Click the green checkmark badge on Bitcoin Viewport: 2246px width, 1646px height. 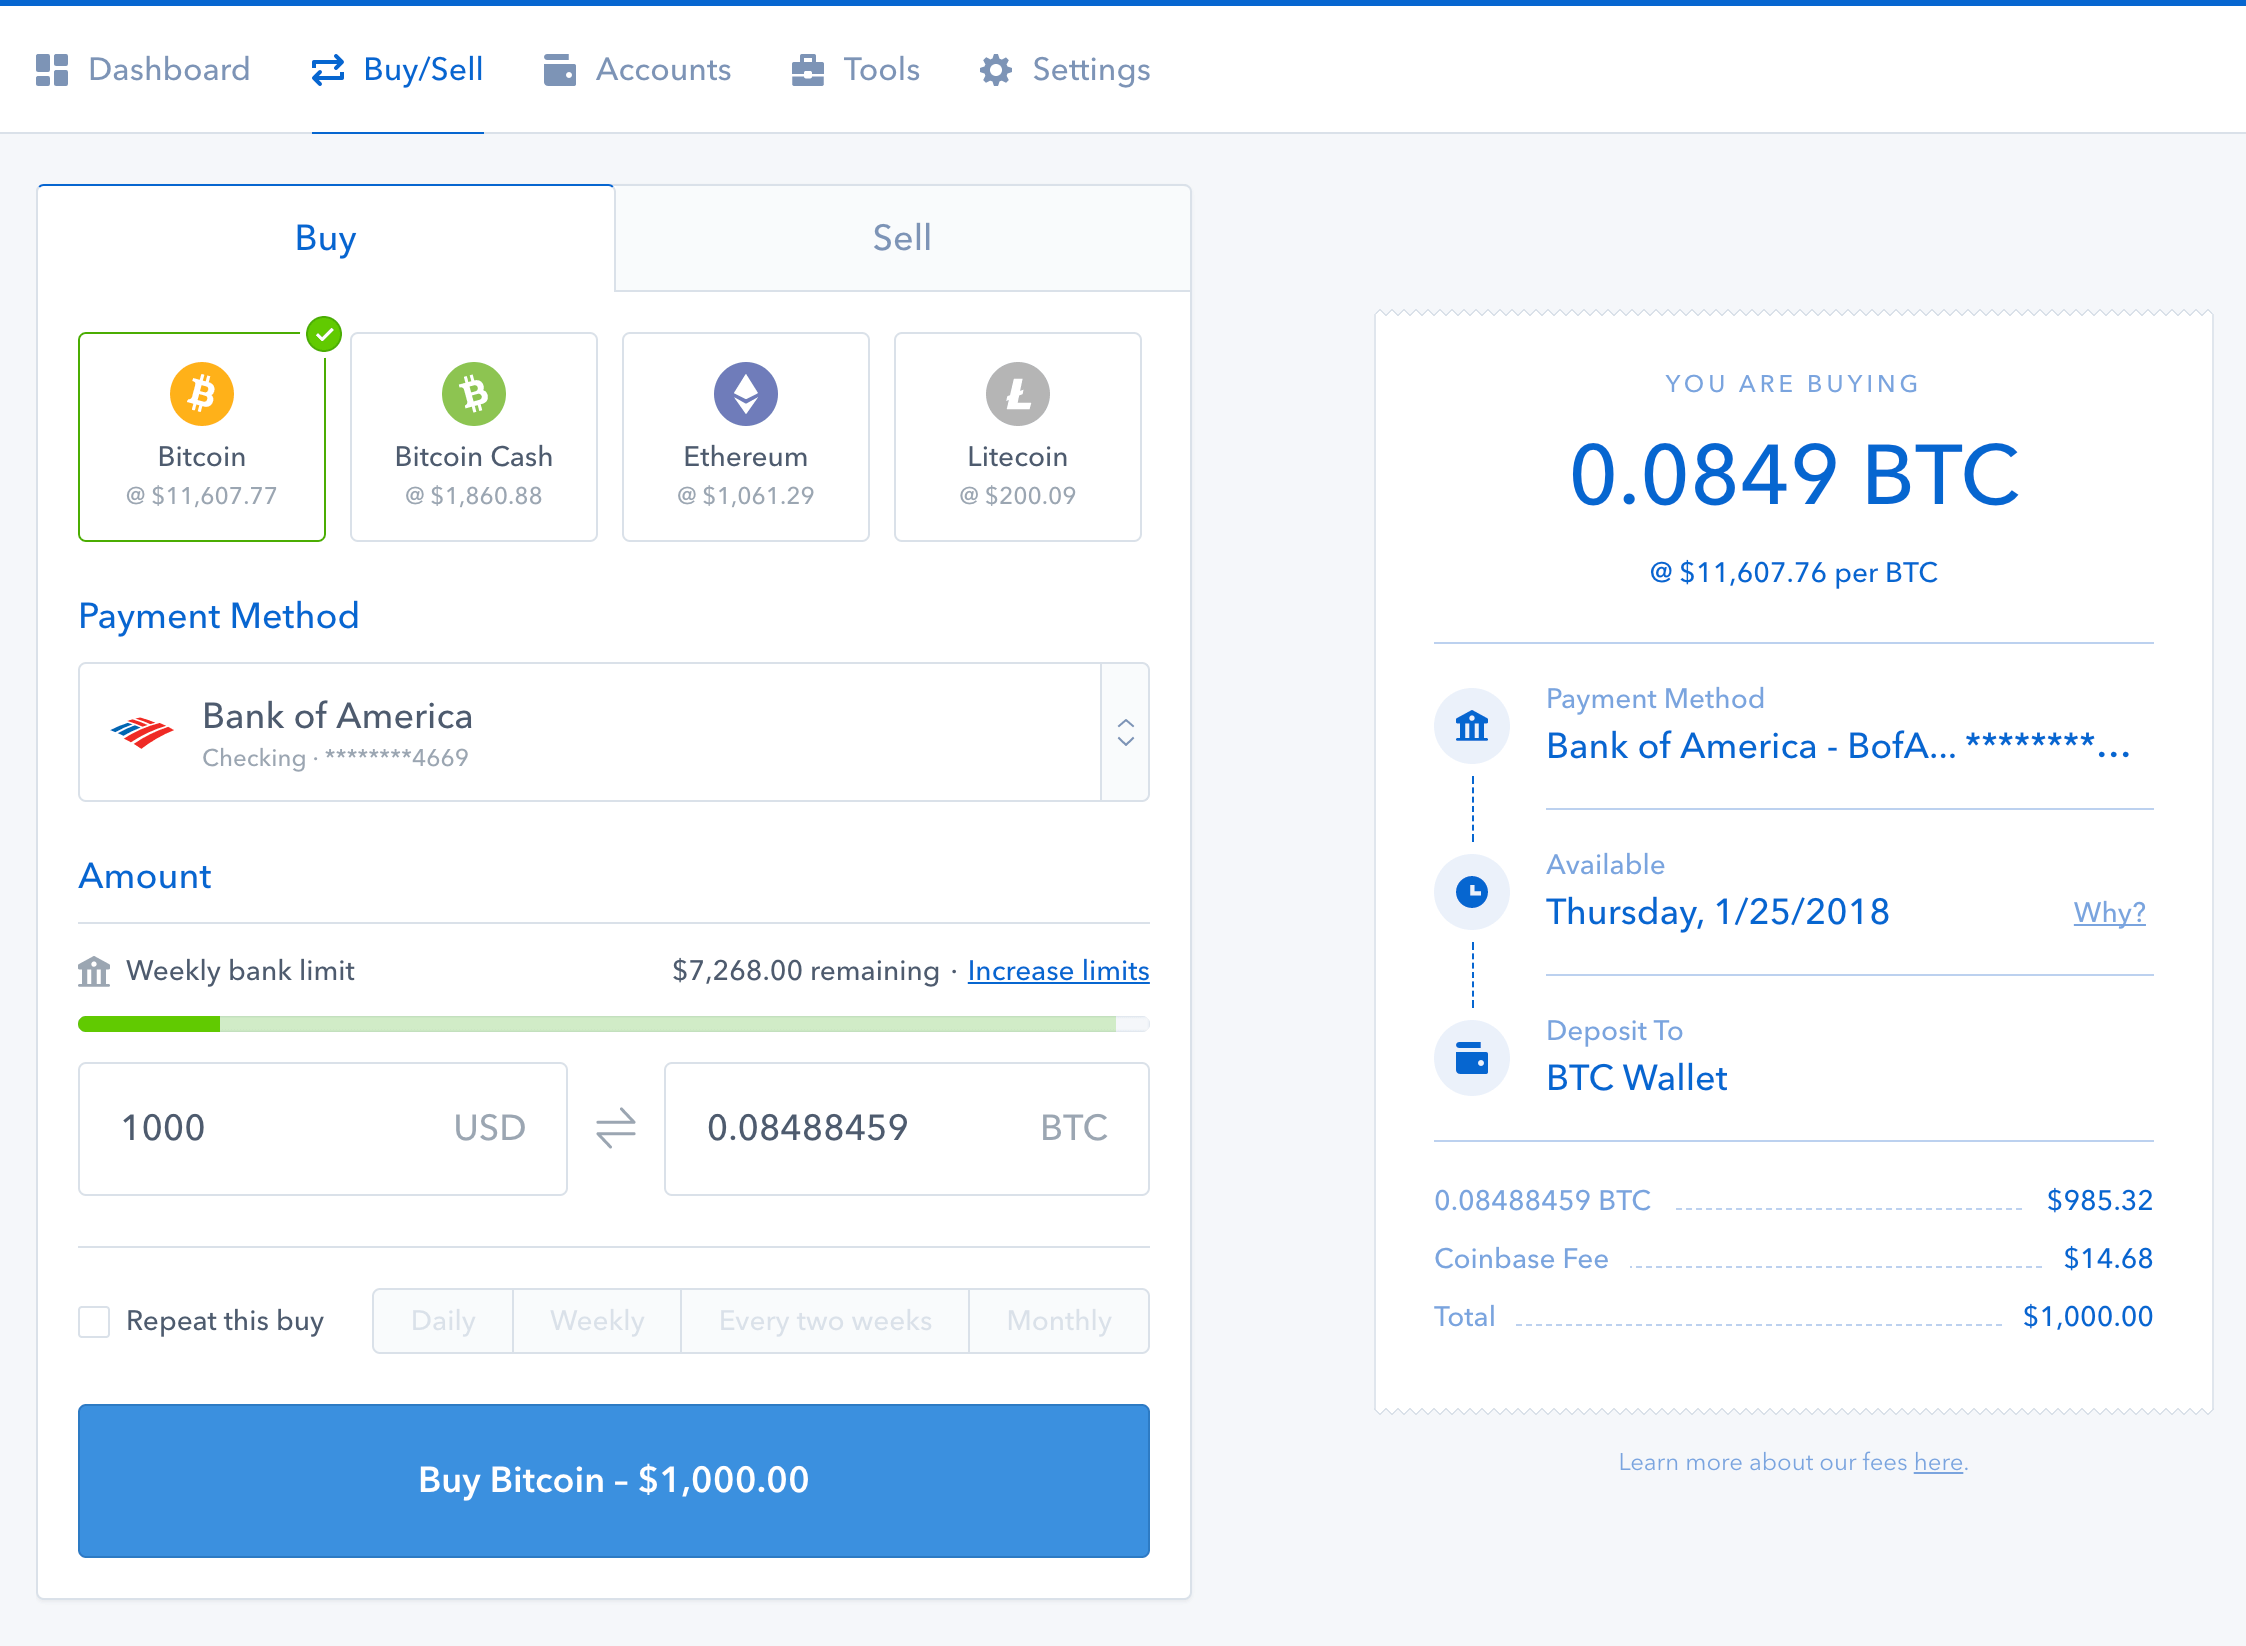coord(324,334)
